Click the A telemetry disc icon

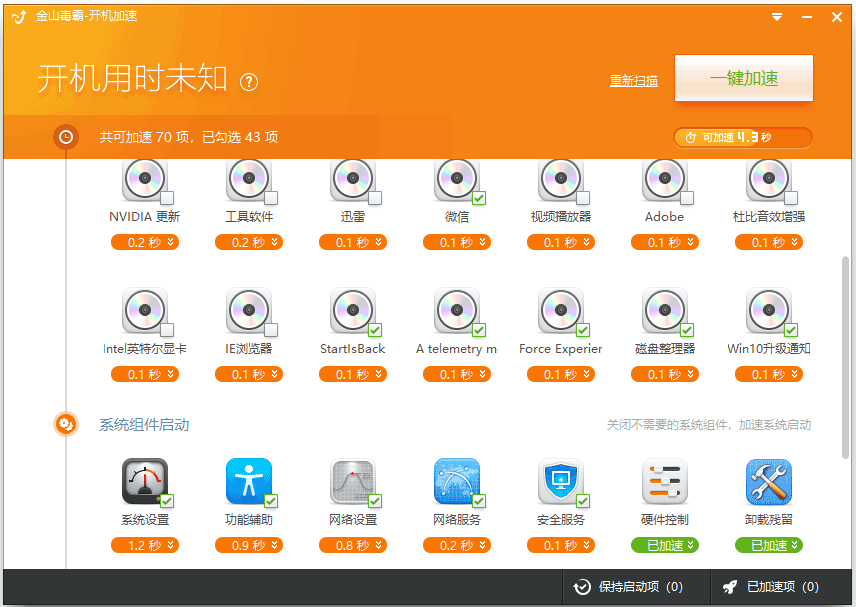457,311
